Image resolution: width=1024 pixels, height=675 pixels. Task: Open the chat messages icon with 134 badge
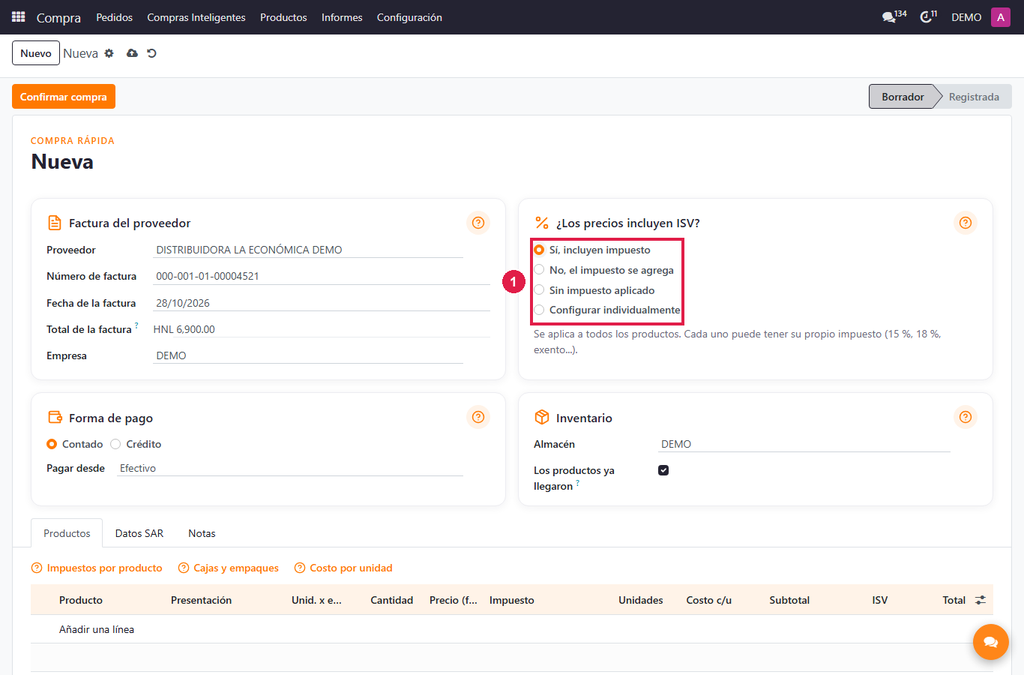pos(893,17)
